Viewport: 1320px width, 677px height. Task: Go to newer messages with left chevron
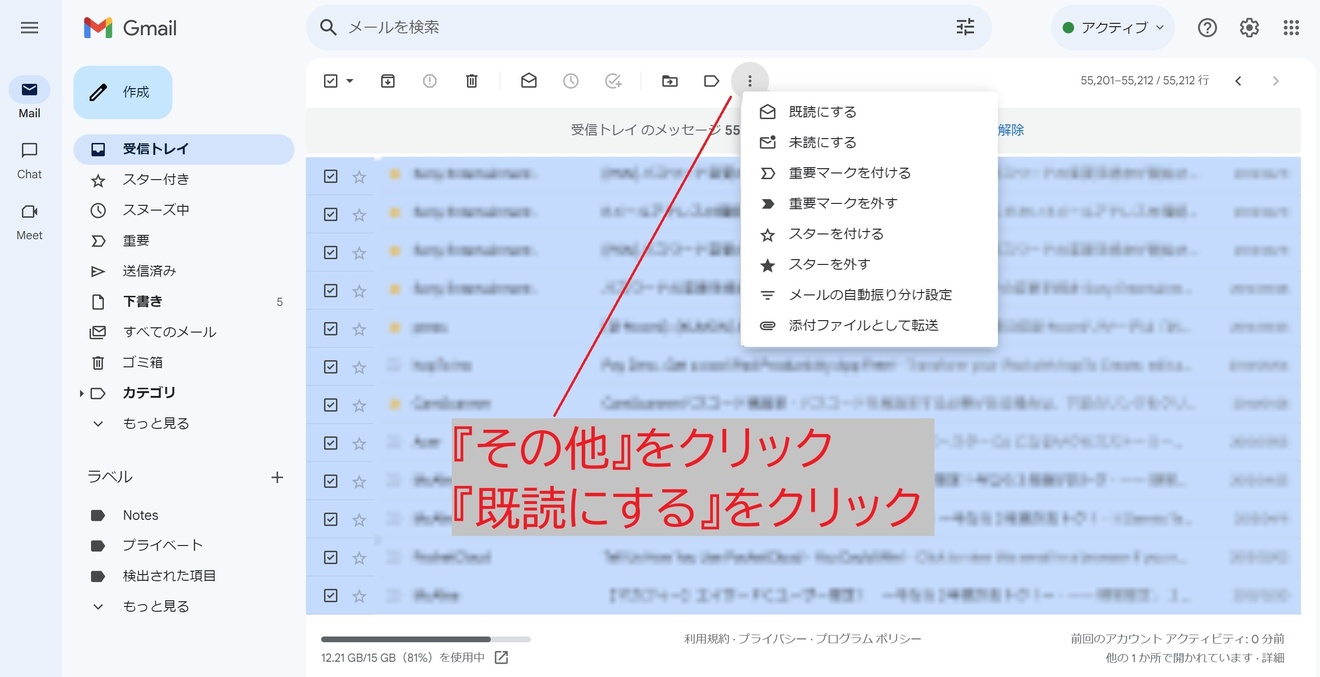pos(1238,81)
